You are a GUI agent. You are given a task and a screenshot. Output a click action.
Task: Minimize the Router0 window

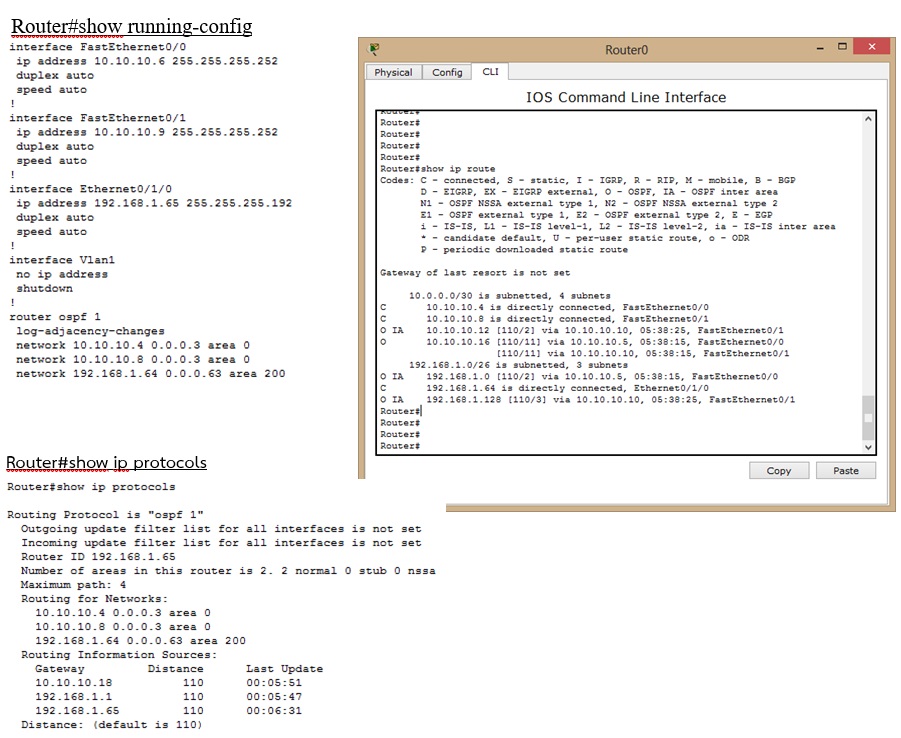click(820, 48)
